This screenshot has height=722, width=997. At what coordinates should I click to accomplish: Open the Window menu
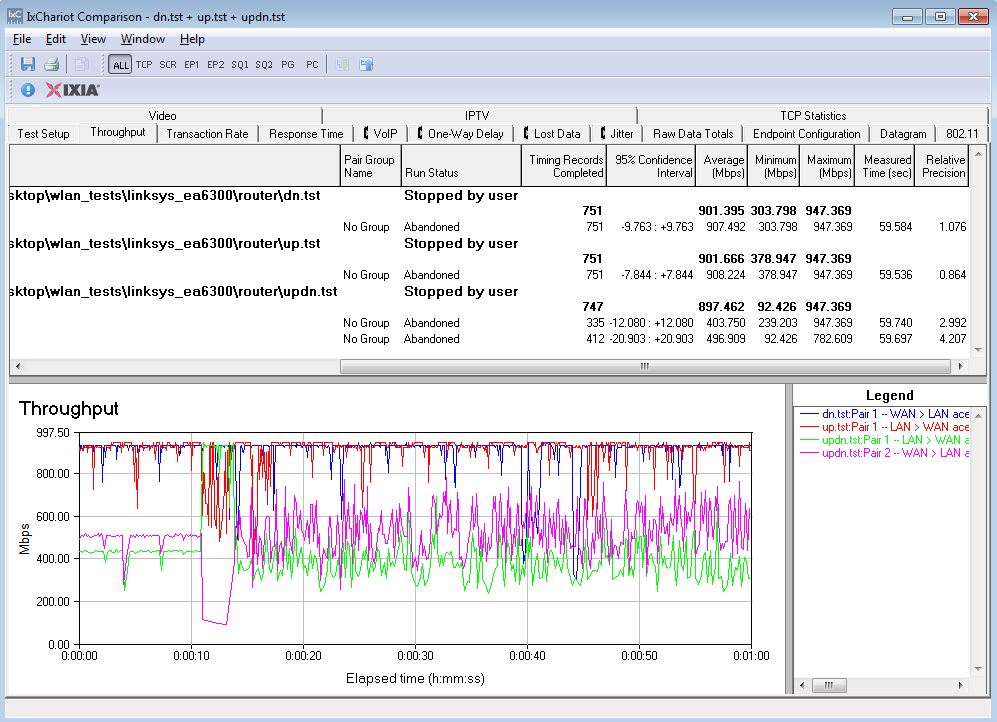142,39
